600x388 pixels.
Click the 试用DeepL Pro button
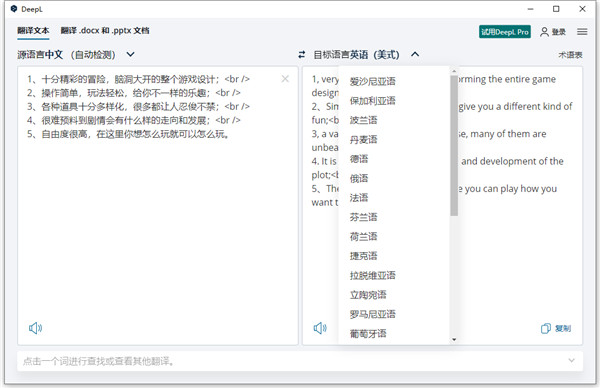505,32
